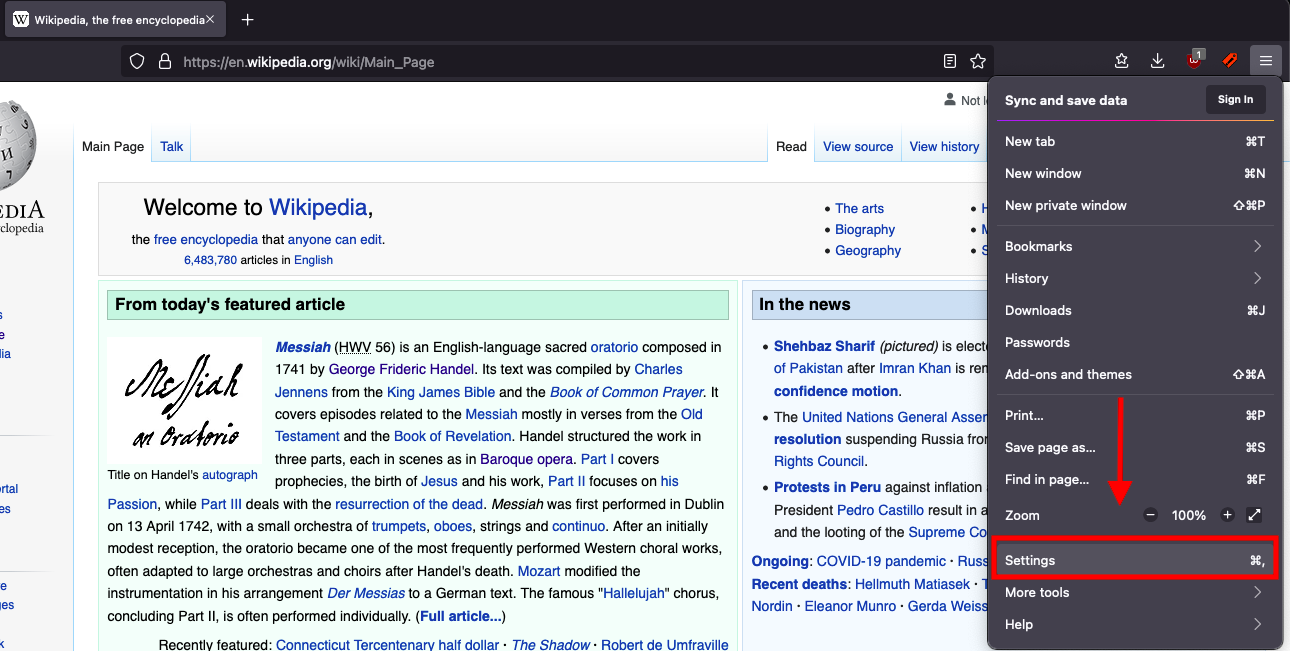Click the red price tag extension icon

1230,61
